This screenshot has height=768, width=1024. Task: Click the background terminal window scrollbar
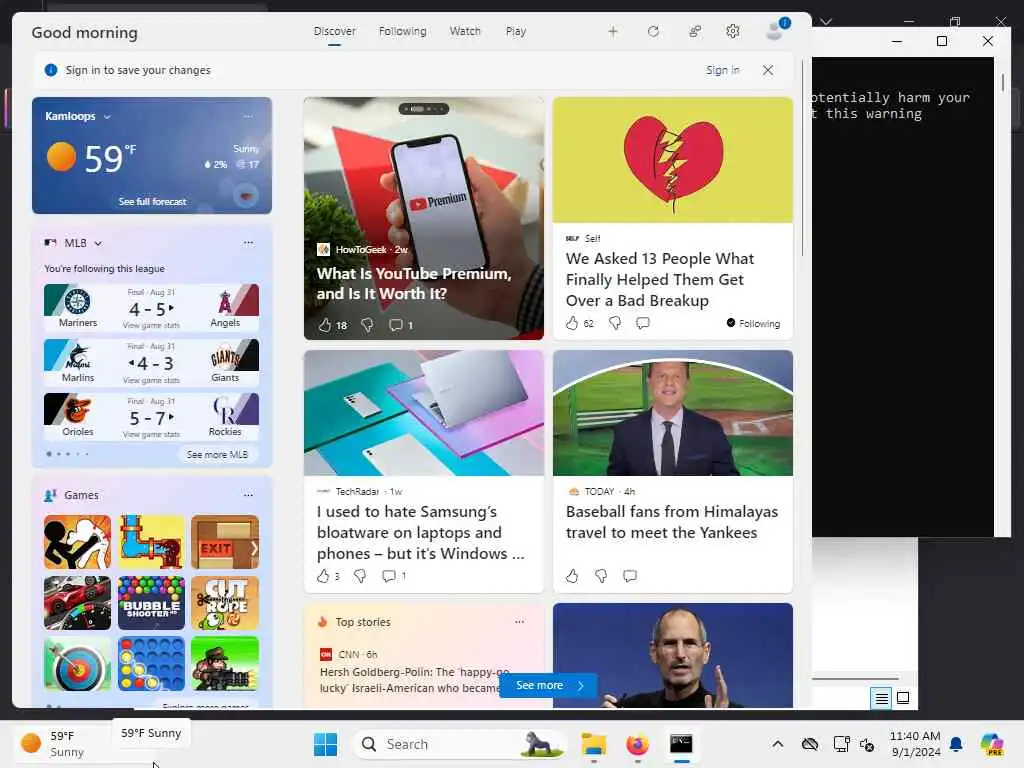[1002, 82]
